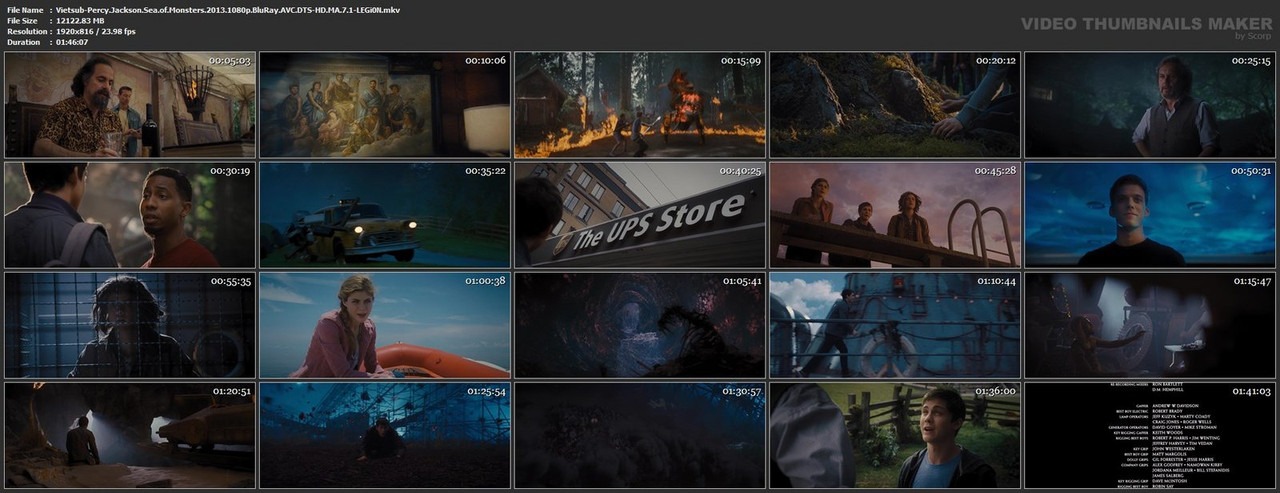Select the credits thumbnail 01:41:03
Image resolution: width=1280 pixels, height=493 pixels.
pyautogui.click(x=1150, y=435)
